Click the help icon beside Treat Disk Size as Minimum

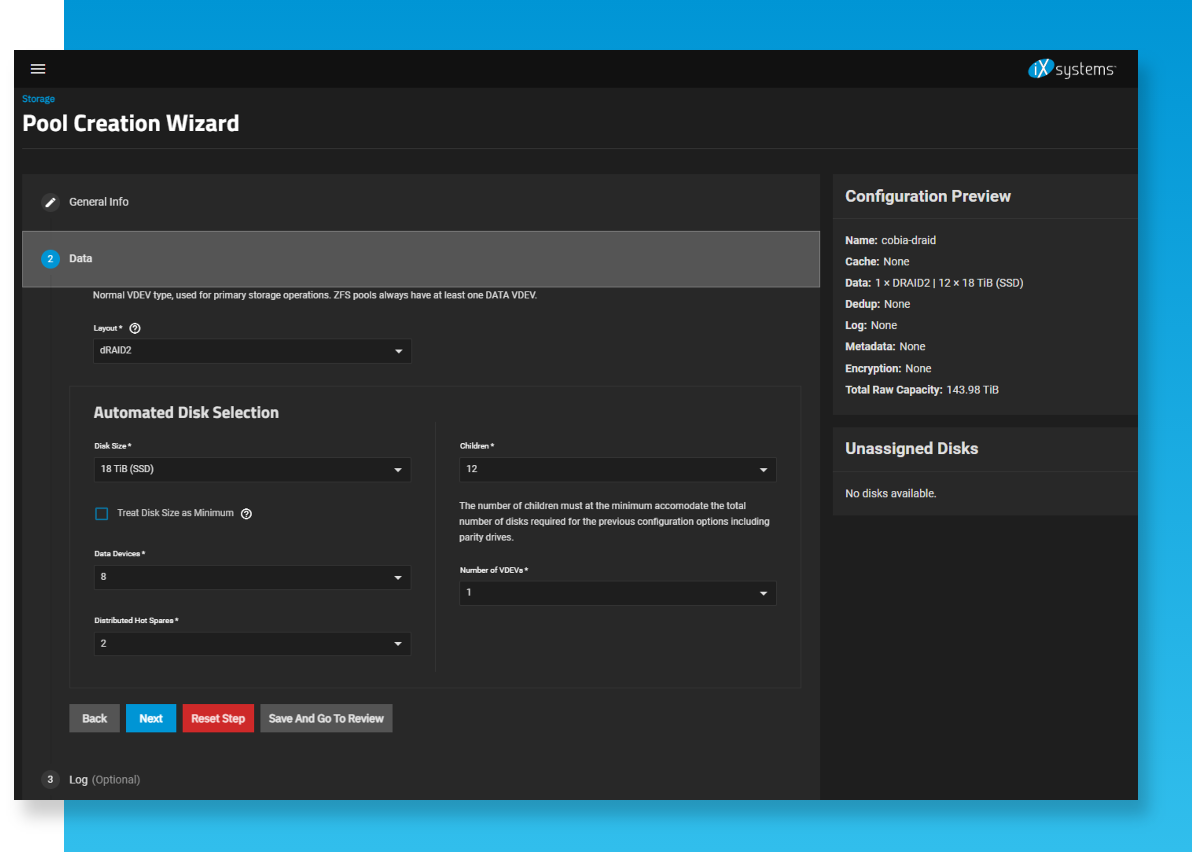tap(246, 513)
